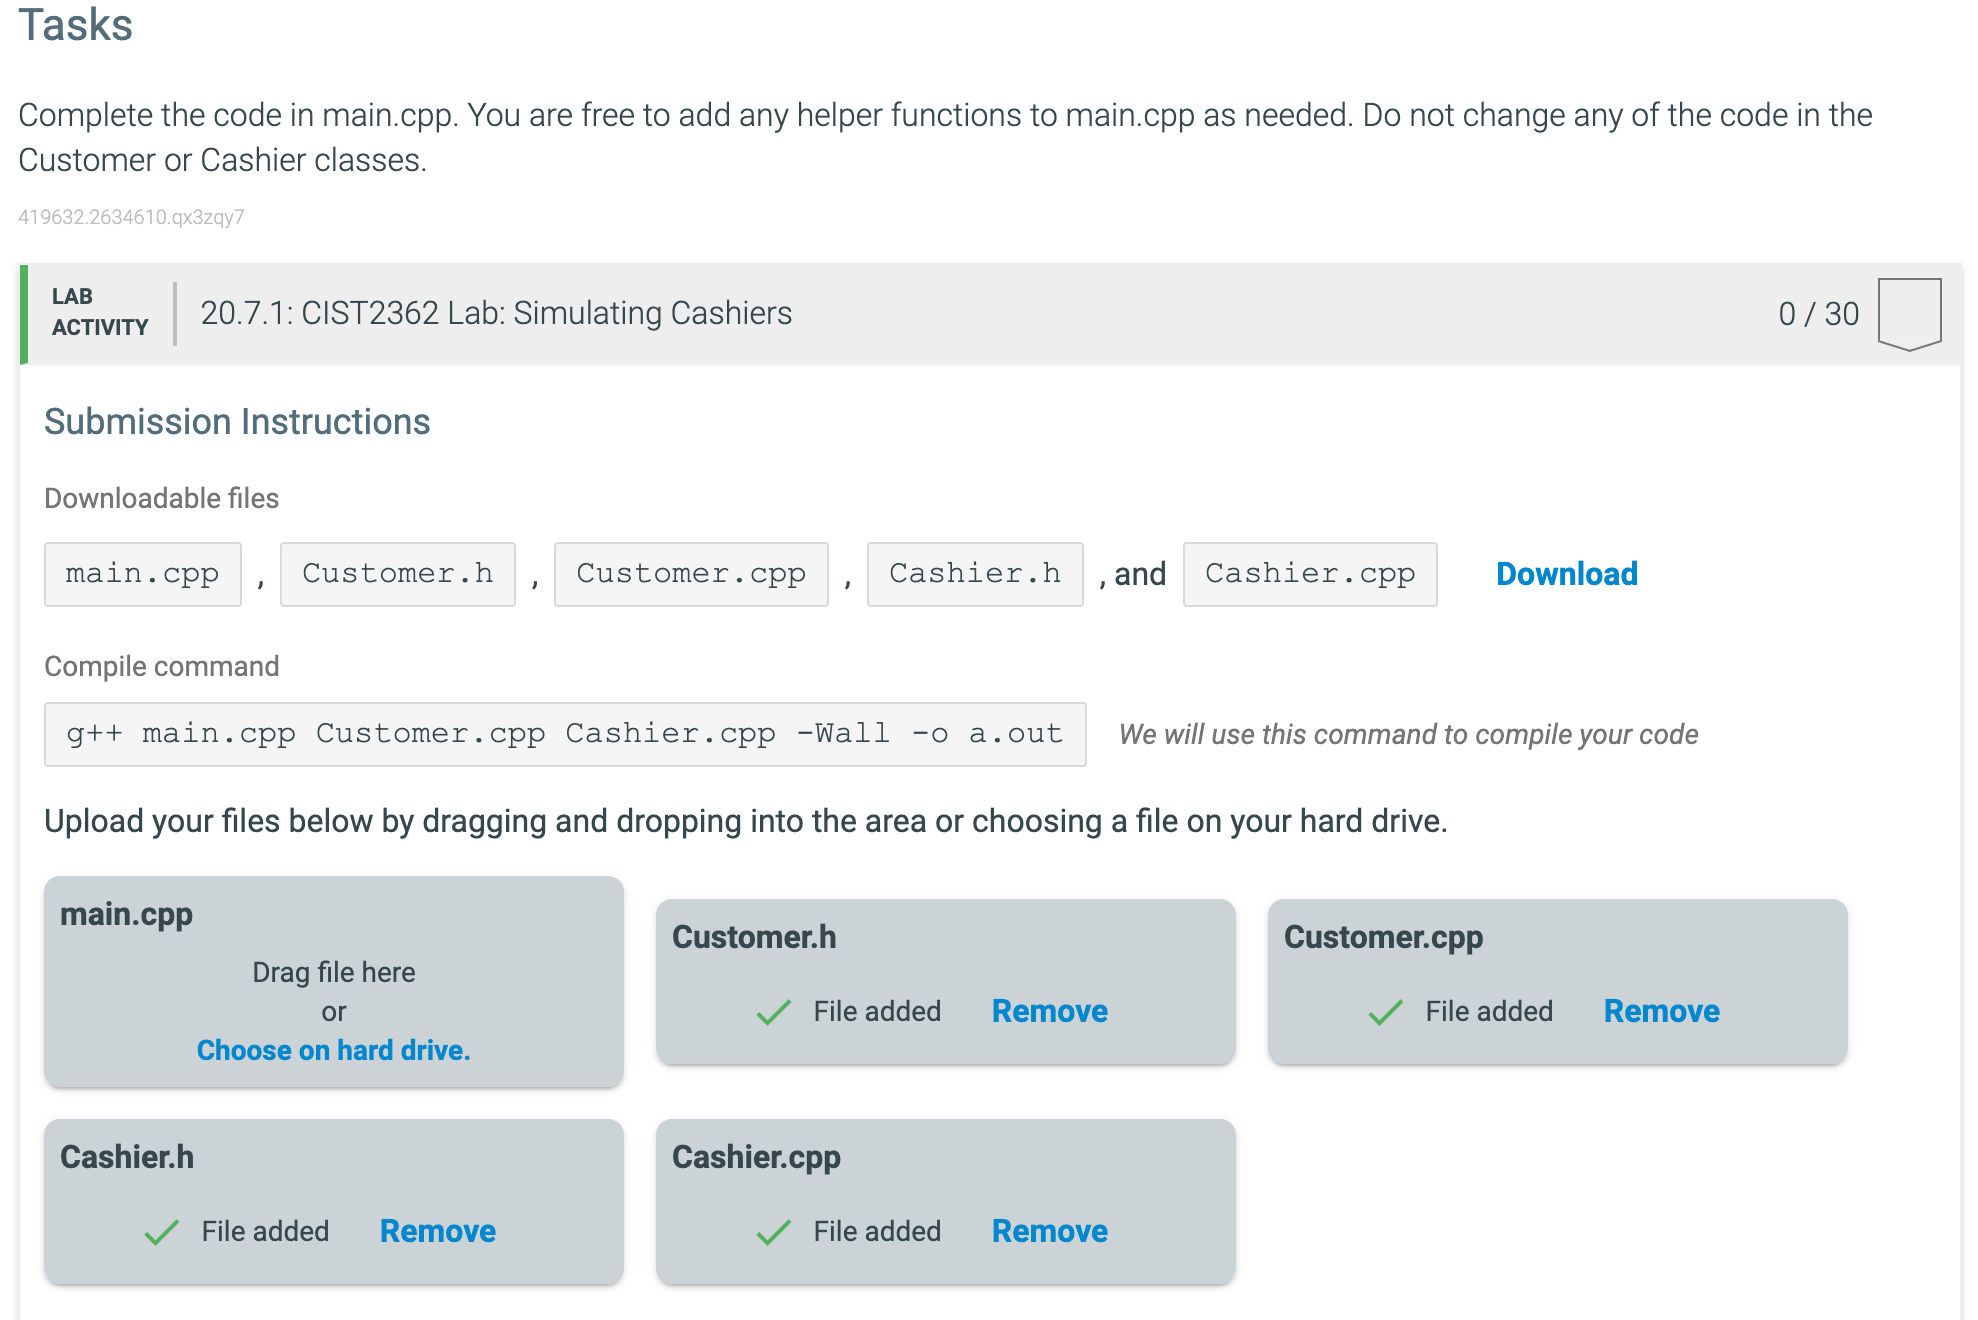This screenshot has width=1978, height=1320.
Task: Click the Customer.cpp upload card title
Action: 1383,937
